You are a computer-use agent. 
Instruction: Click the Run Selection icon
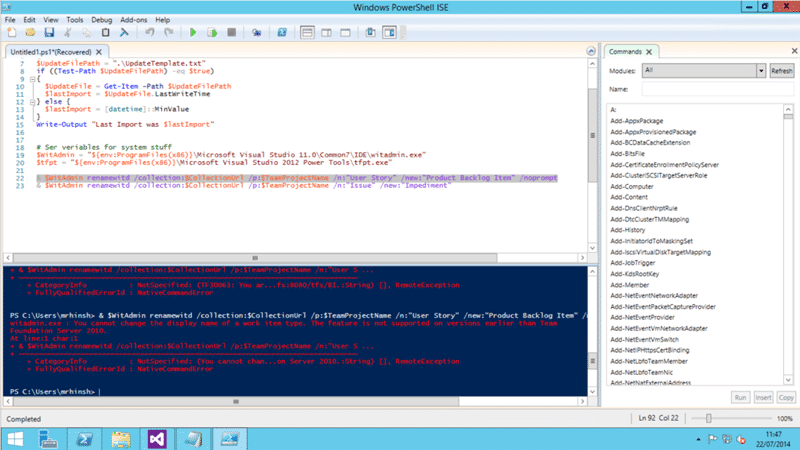point(212,33)
